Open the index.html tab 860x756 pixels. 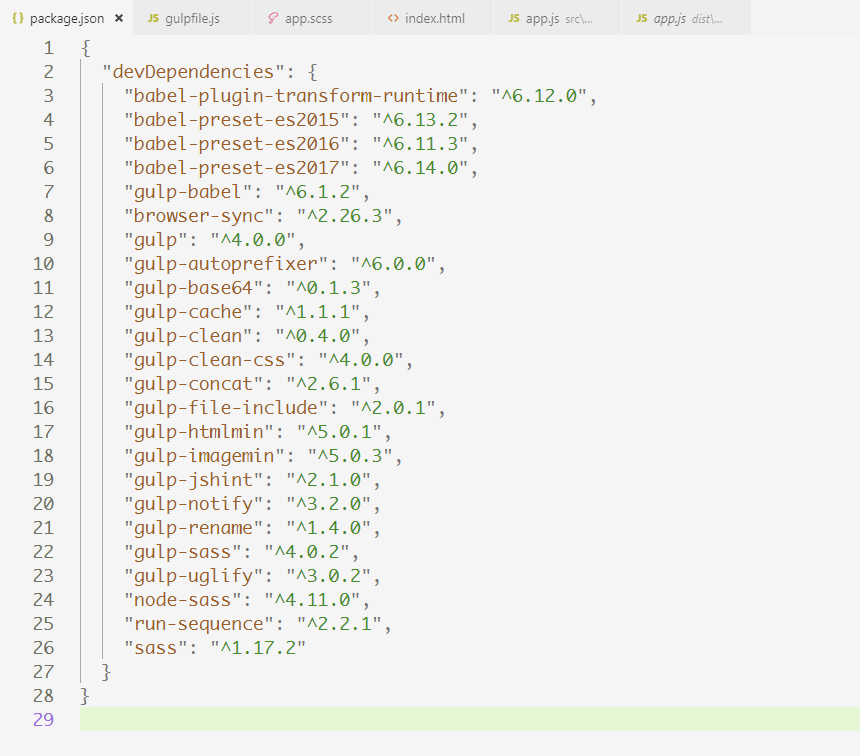pyautogui.click(x=433, y=18)
